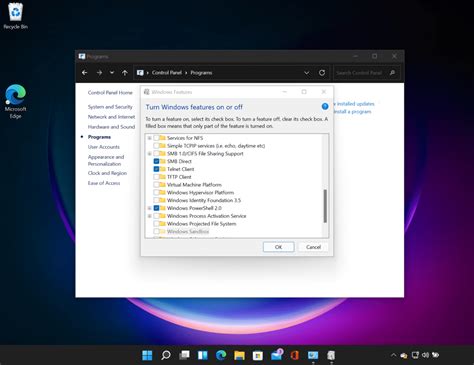Click the installed updates link
The height and width of the screenshot is (365, 474).
[x=355, y=104]
